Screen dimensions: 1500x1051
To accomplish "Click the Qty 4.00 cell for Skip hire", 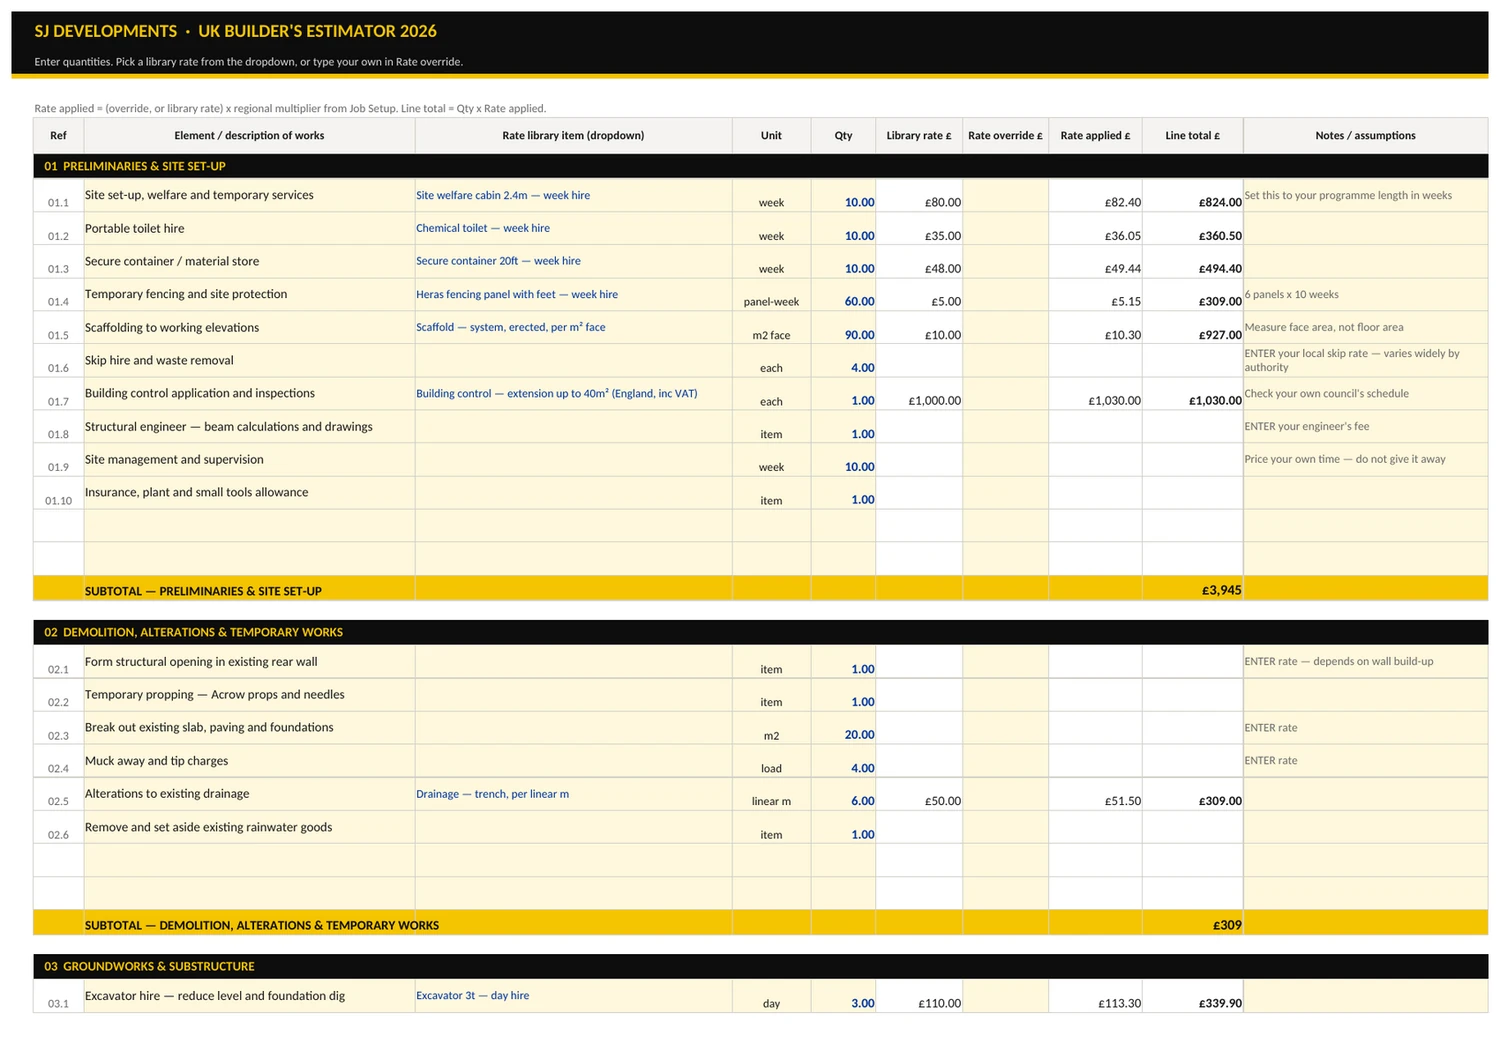I will point(843,361).
